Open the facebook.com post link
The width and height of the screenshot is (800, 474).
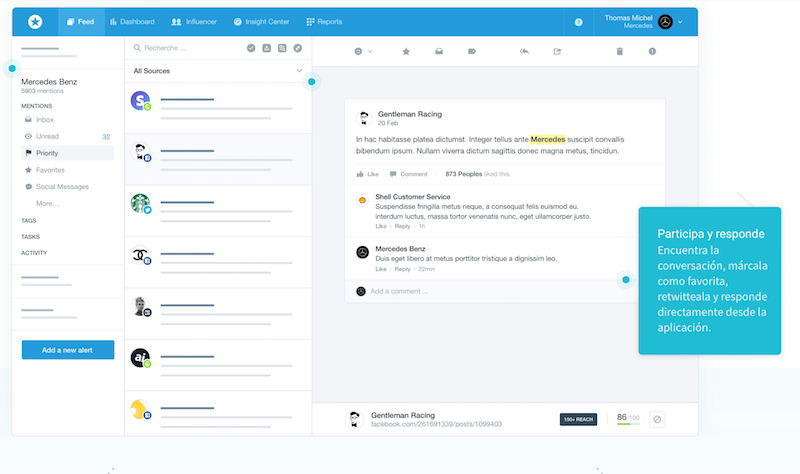point(436,424)
